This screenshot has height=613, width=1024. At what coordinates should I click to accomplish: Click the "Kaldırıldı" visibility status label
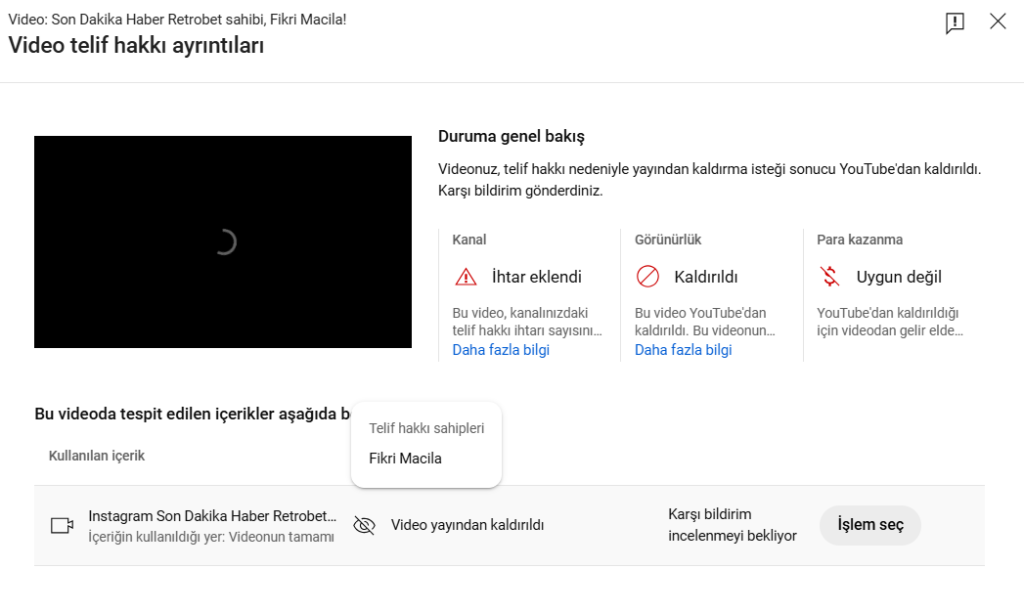coord(706,277)
